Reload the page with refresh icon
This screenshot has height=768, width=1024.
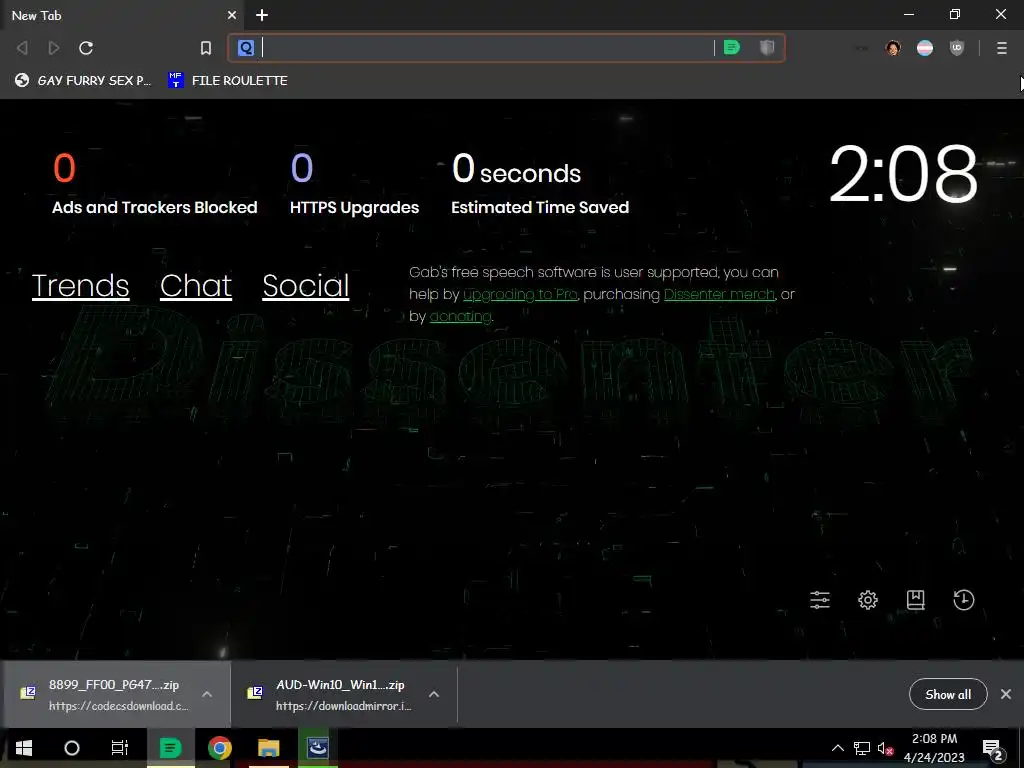click(x=86, y=48)
